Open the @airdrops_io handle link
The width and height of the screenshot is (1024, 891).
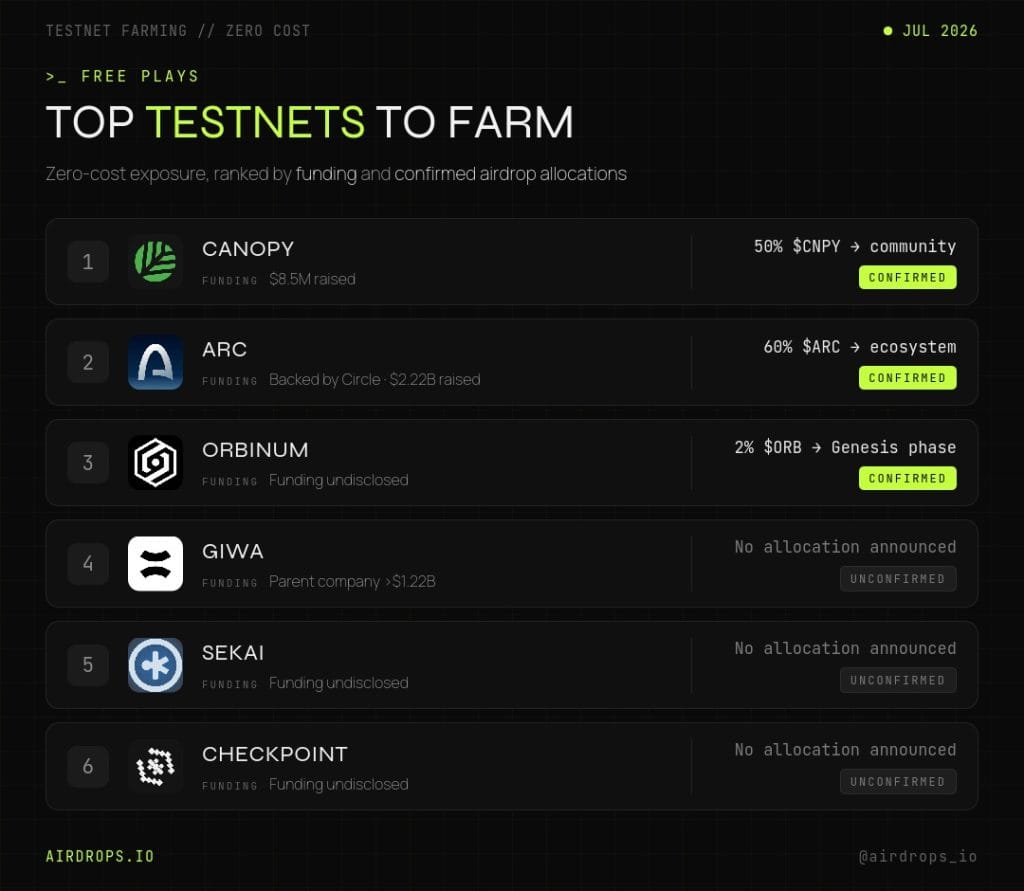click(918, 856)
